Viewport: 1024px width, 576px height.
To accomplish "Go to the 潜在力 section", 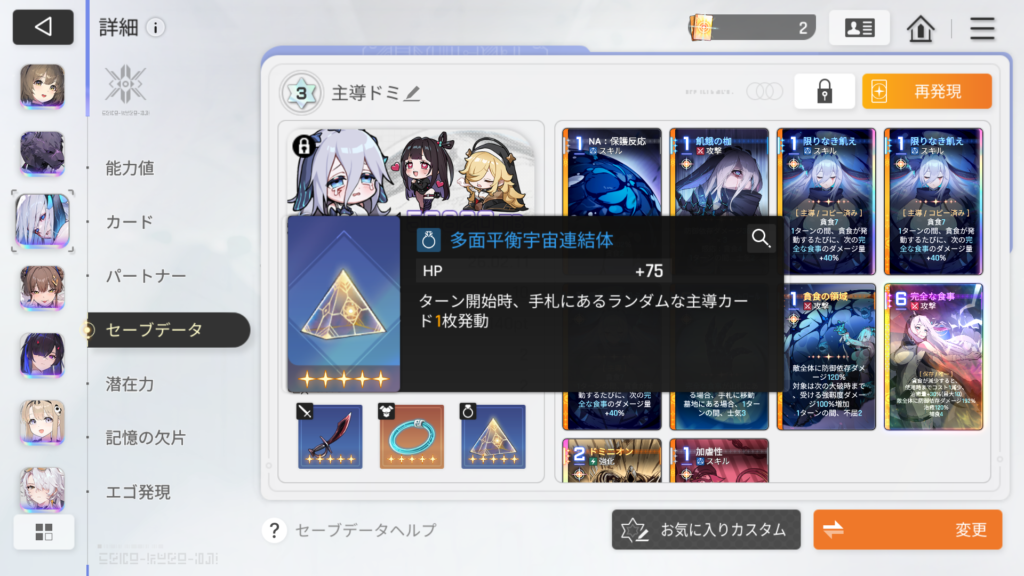I will coord(130,384).
